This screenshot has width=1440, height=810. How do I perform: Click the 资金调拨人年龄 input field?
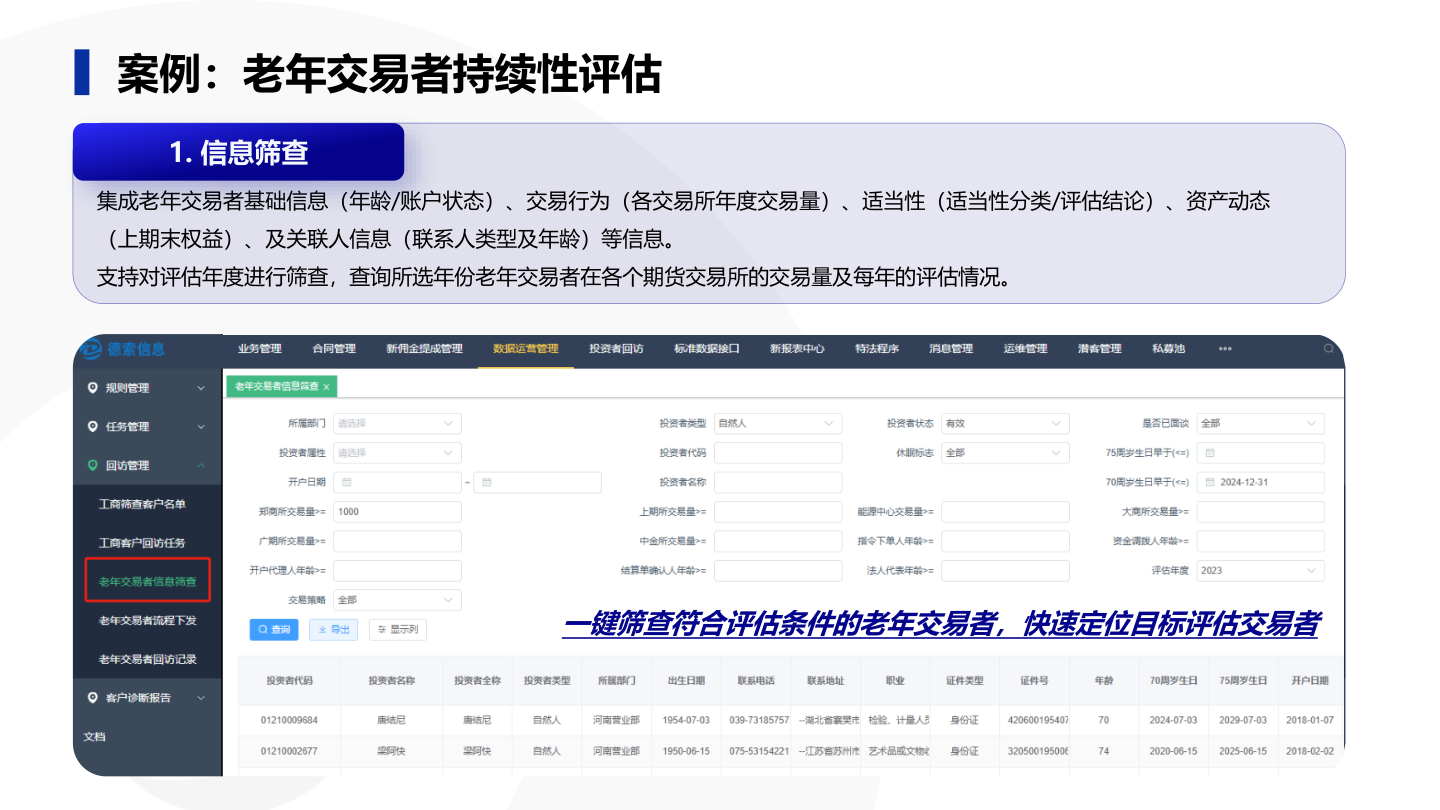[x=1260, y=541]
